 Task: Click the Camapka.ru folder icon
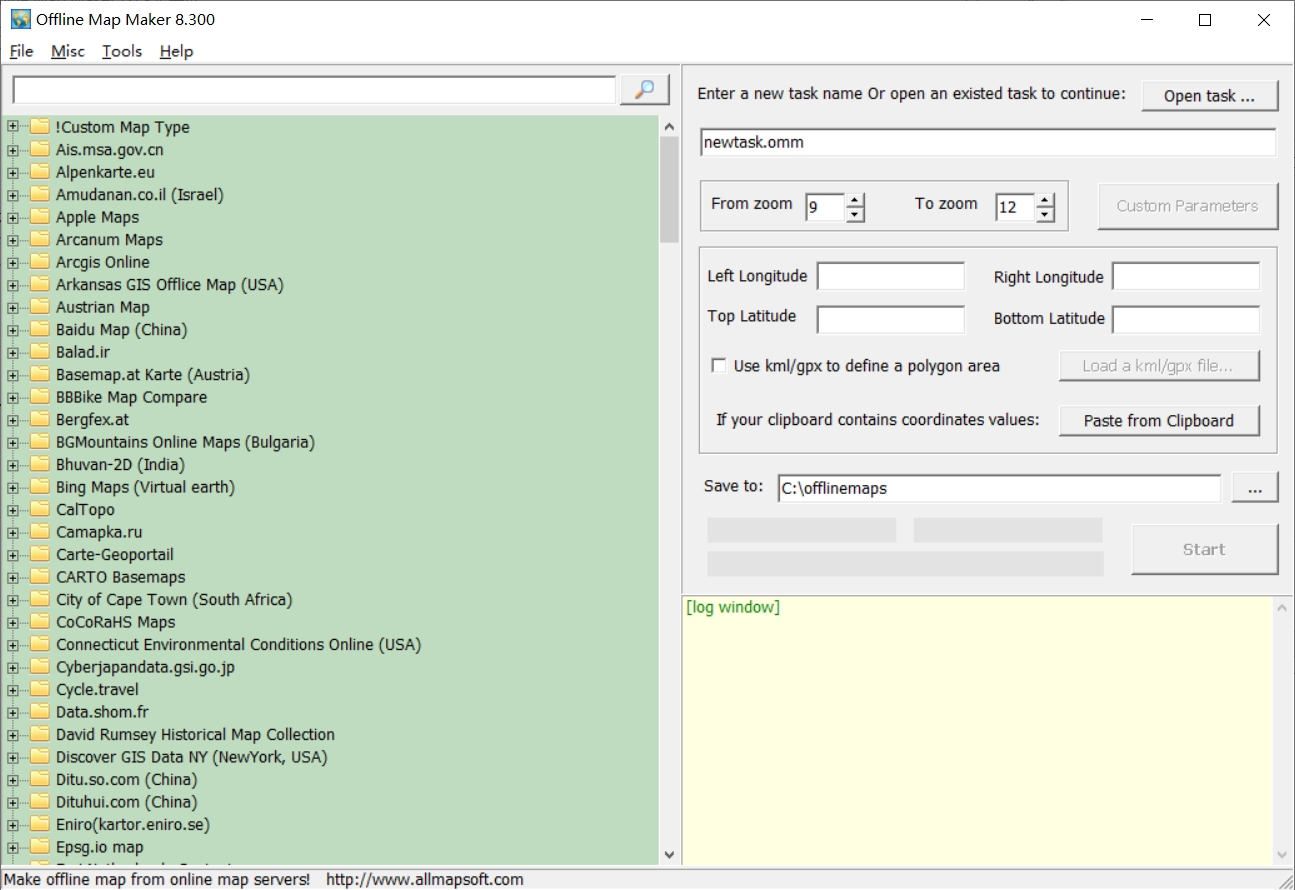[x=40, y=532]
